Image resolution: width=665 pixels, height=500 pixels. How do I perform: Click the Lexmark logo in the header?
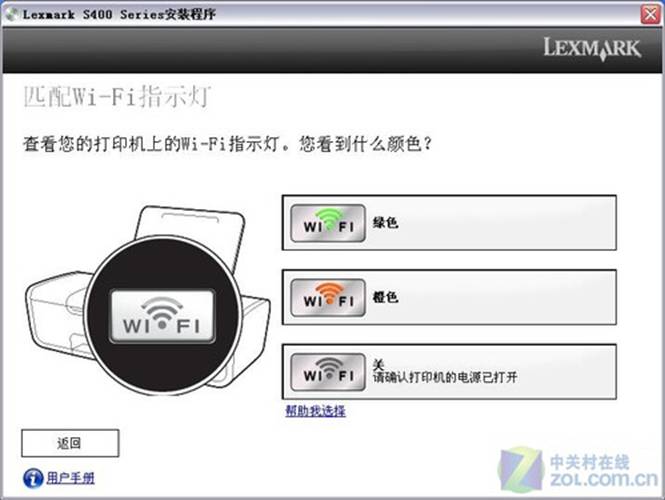[x=592, y=48]
